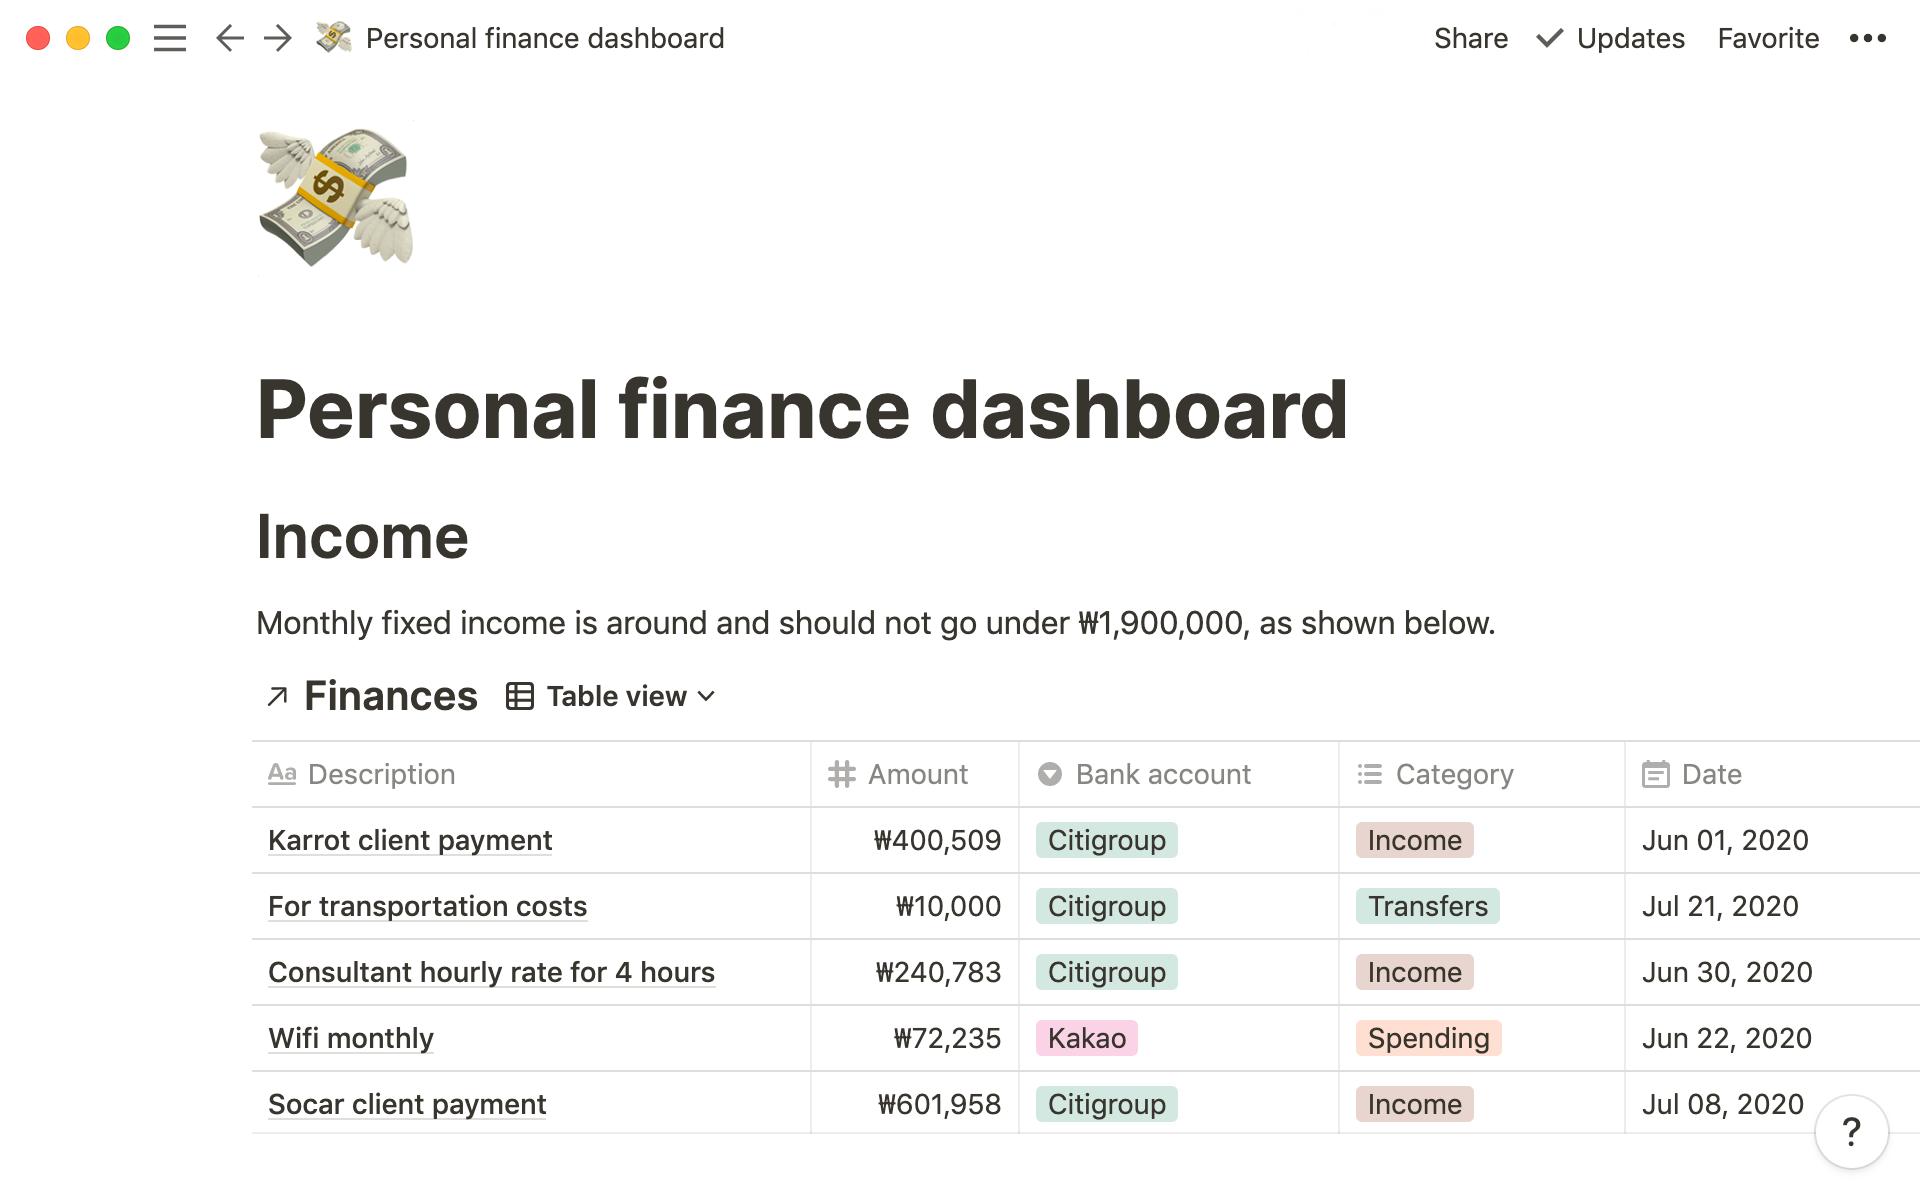The height and width of the screenshot is (1200, 1920).
Task: Click the money-with-wings page icon
Action: click(x=335, y=197)
